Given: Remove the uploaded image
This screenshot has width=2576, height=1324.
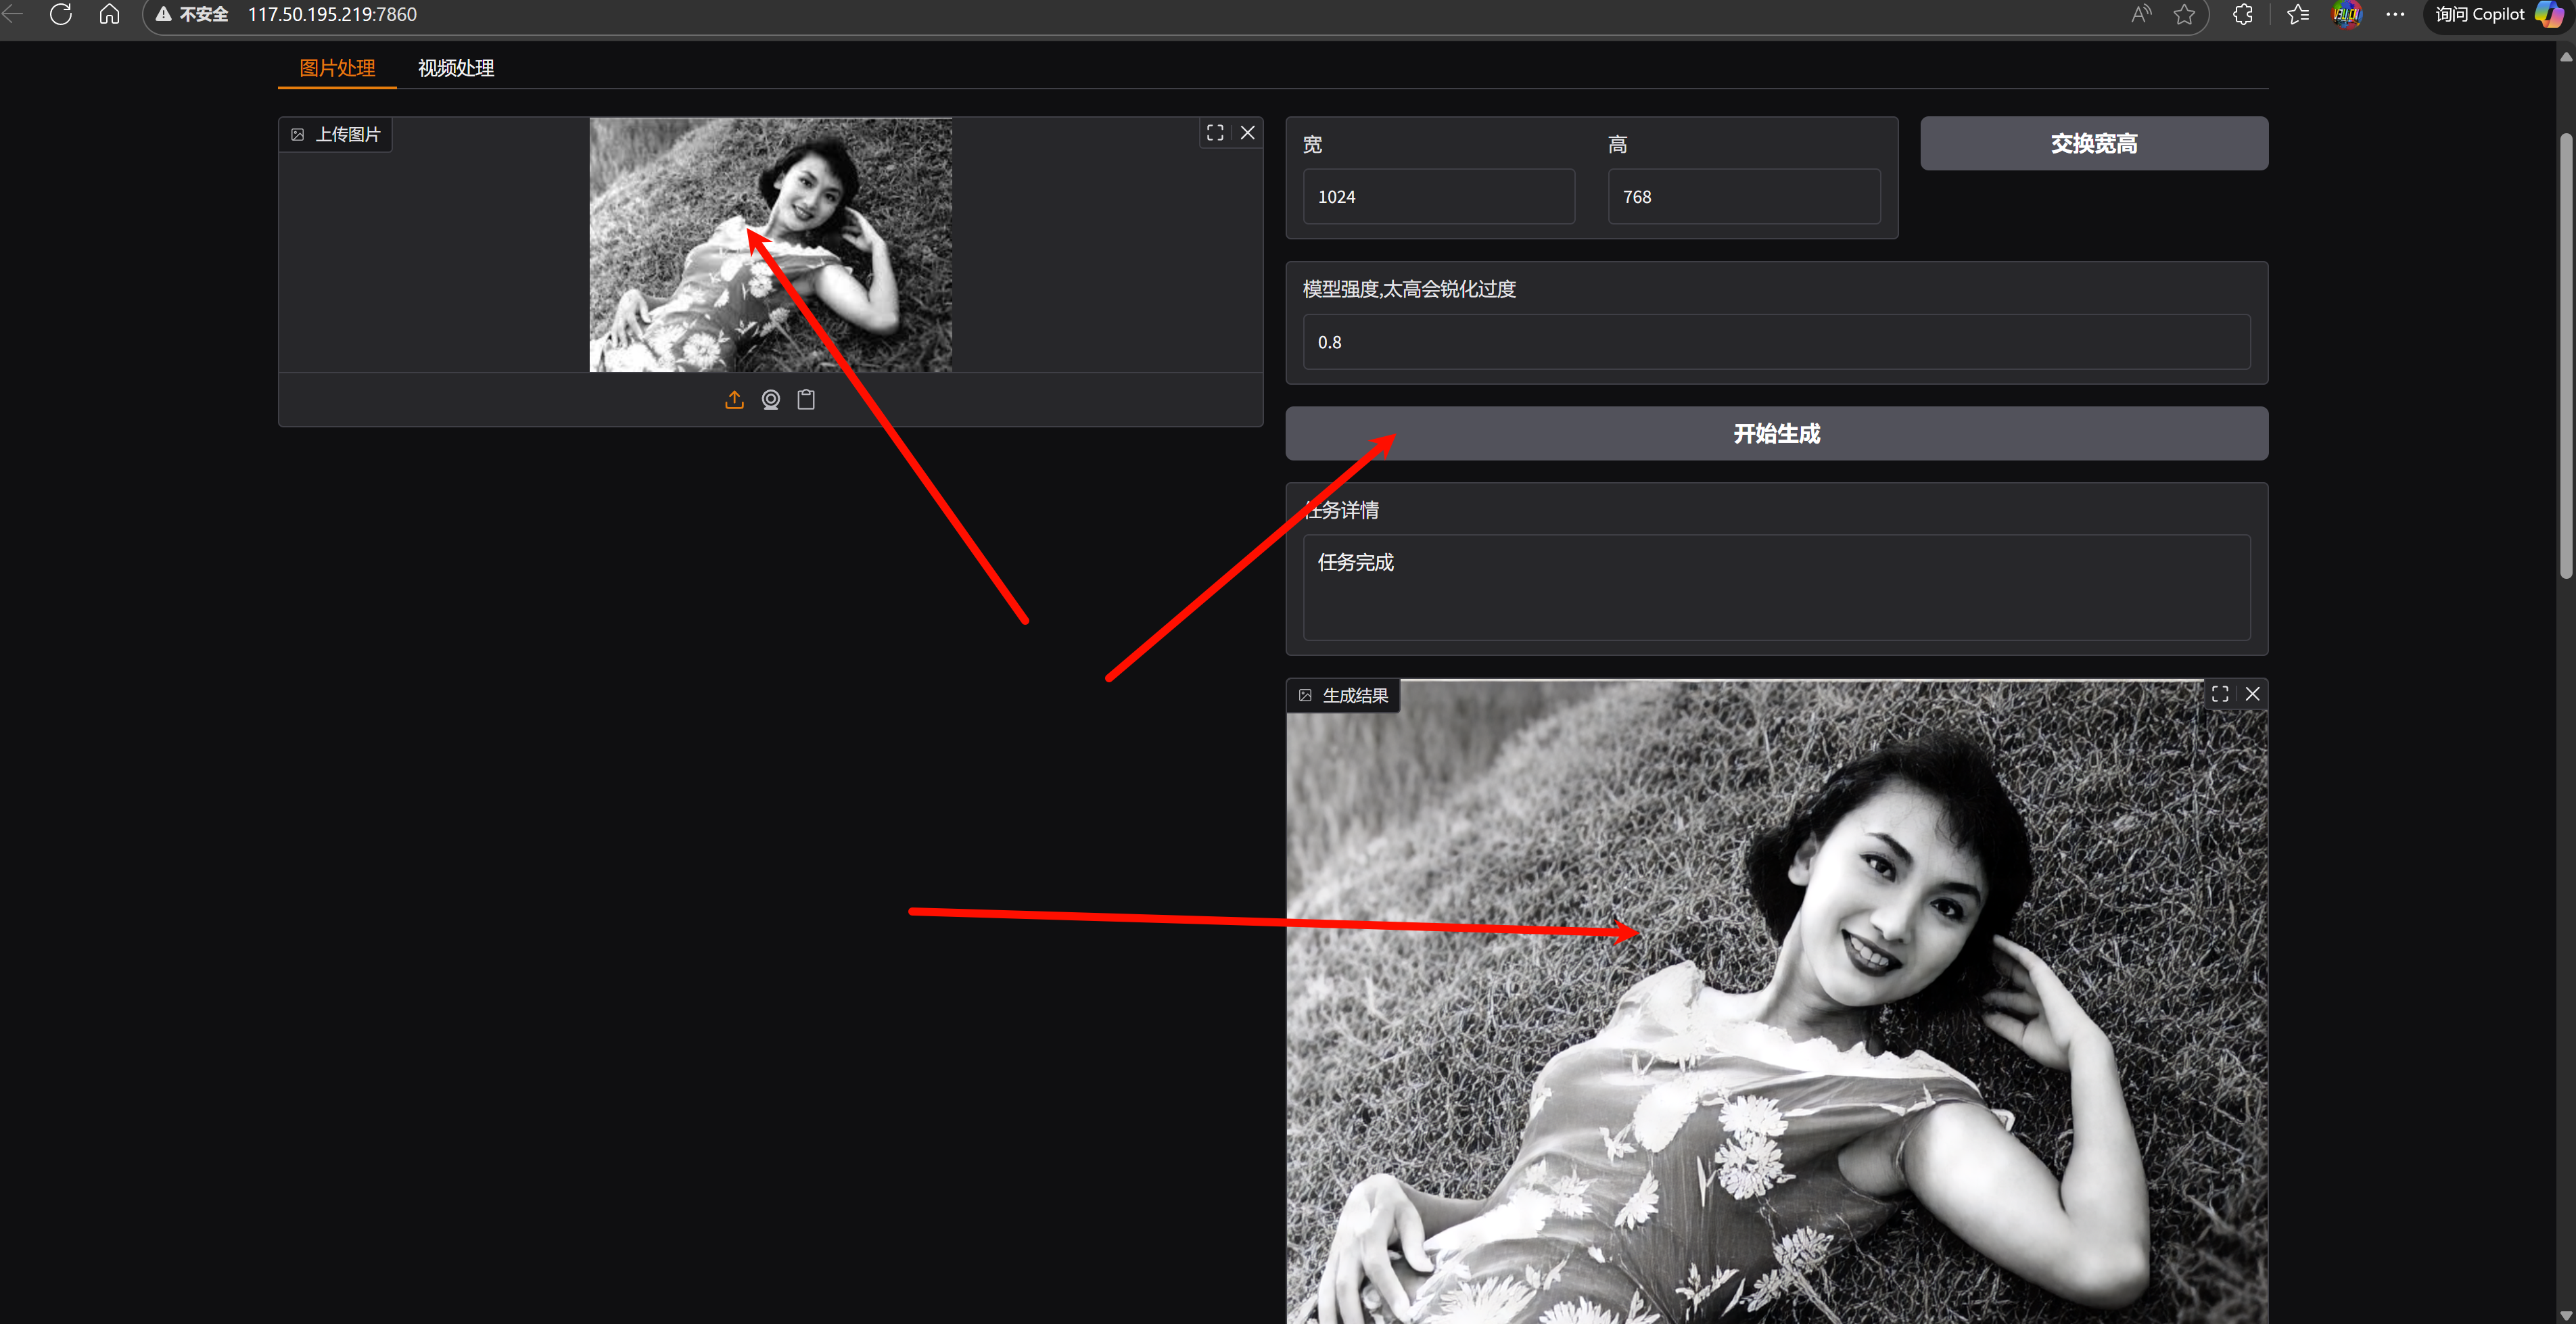Looking at the screenshot, I should coord(1248,133).
